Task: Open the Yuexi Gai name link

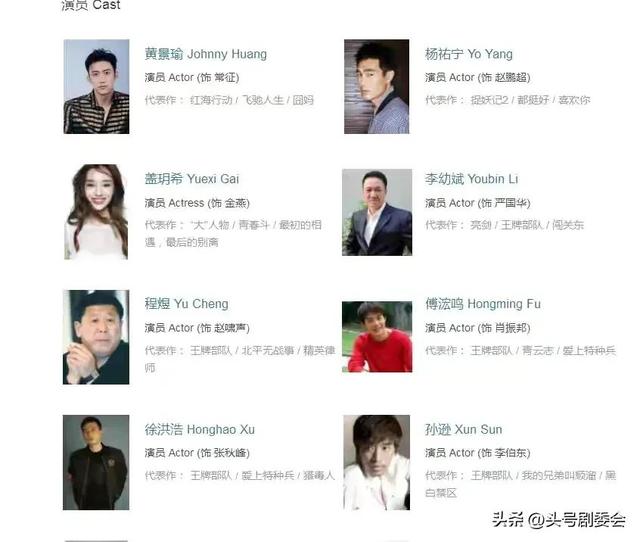Action: (x=192, y=179)
